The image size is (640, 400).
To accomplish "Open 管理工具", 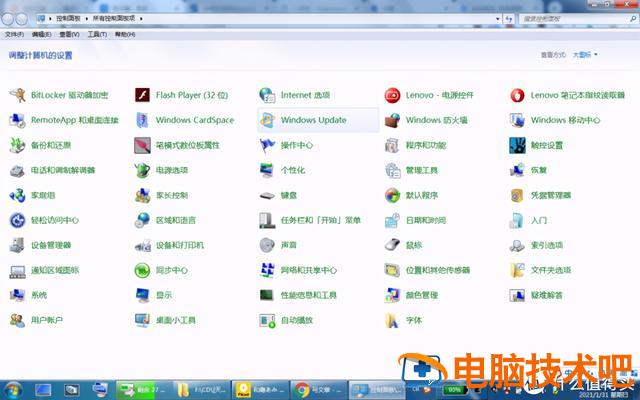I will pyautogui.click(x=411, y=170).
